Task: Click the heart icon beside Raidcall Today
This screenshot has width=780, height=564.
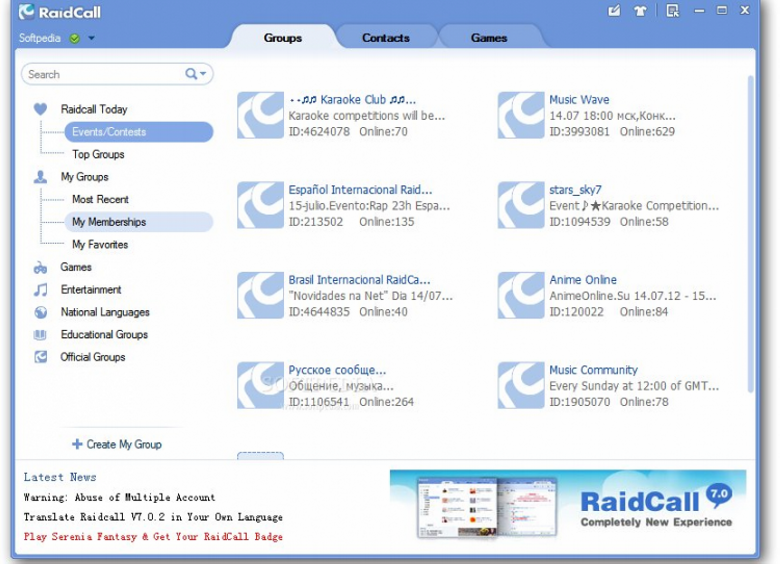Action: [40, 109]
